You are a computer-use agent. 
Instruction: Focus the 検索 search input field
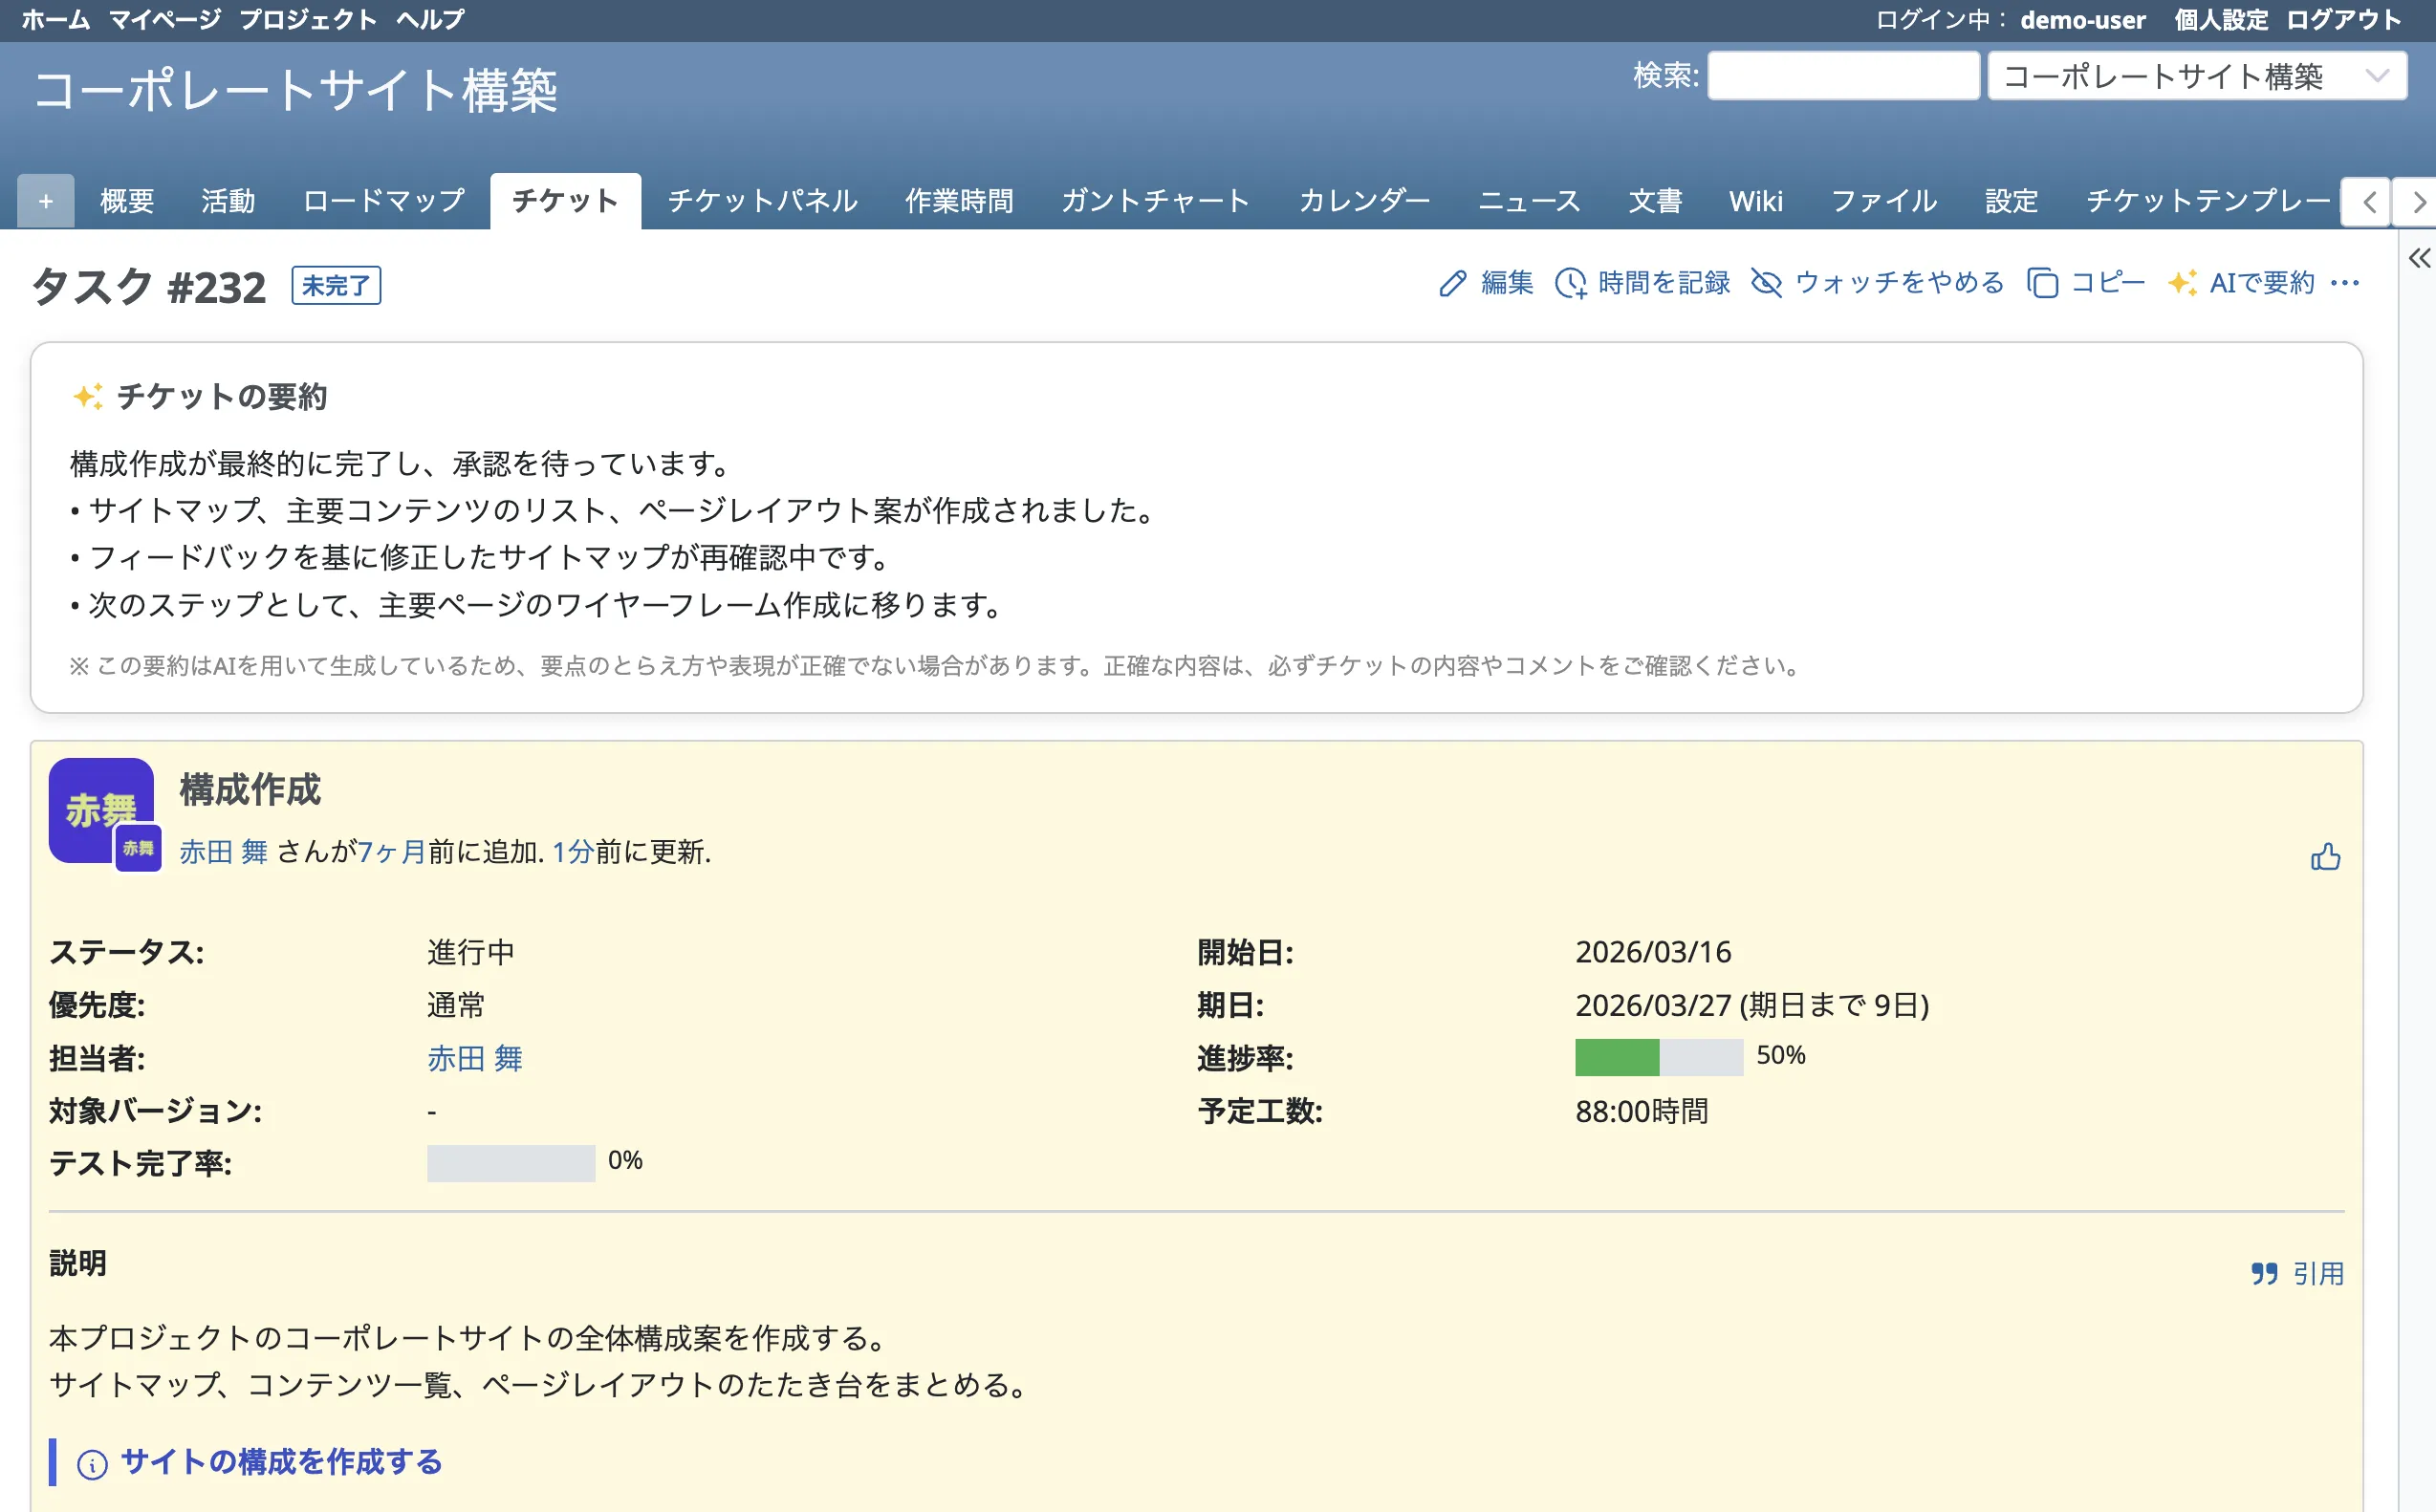(1842, 76)
